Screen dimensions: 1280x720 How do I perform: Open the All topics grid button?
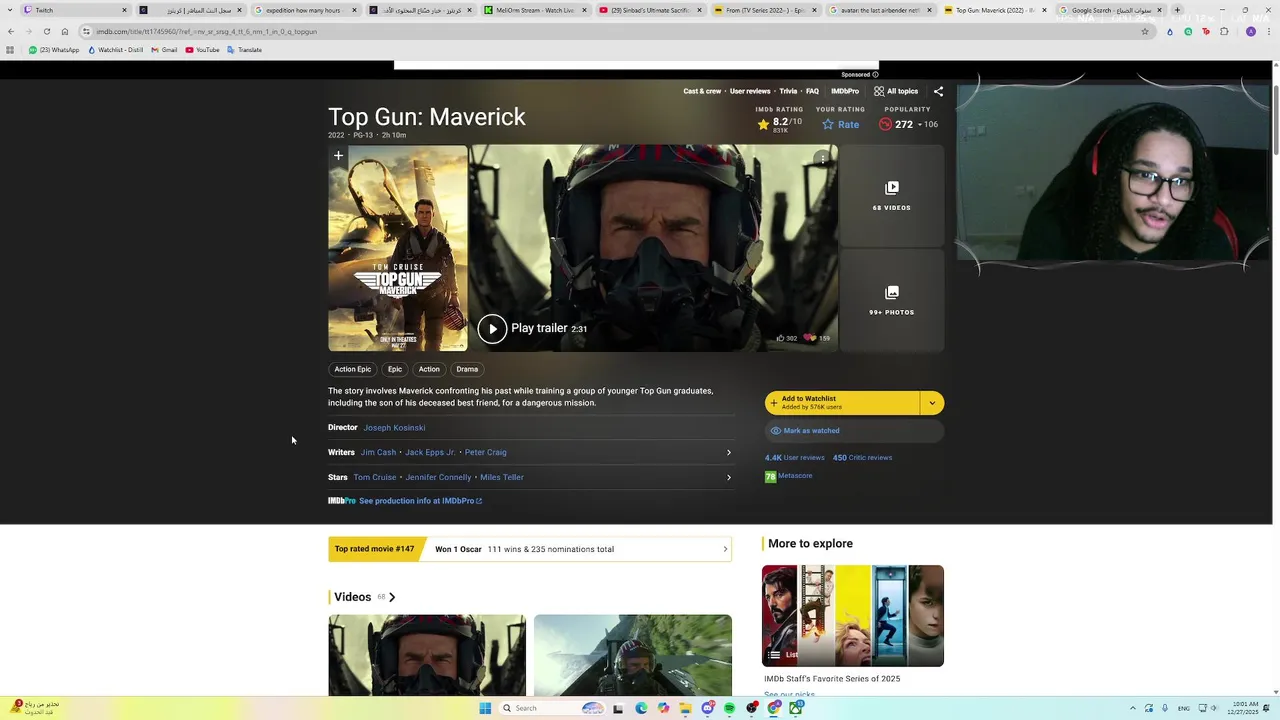[896, 91]
